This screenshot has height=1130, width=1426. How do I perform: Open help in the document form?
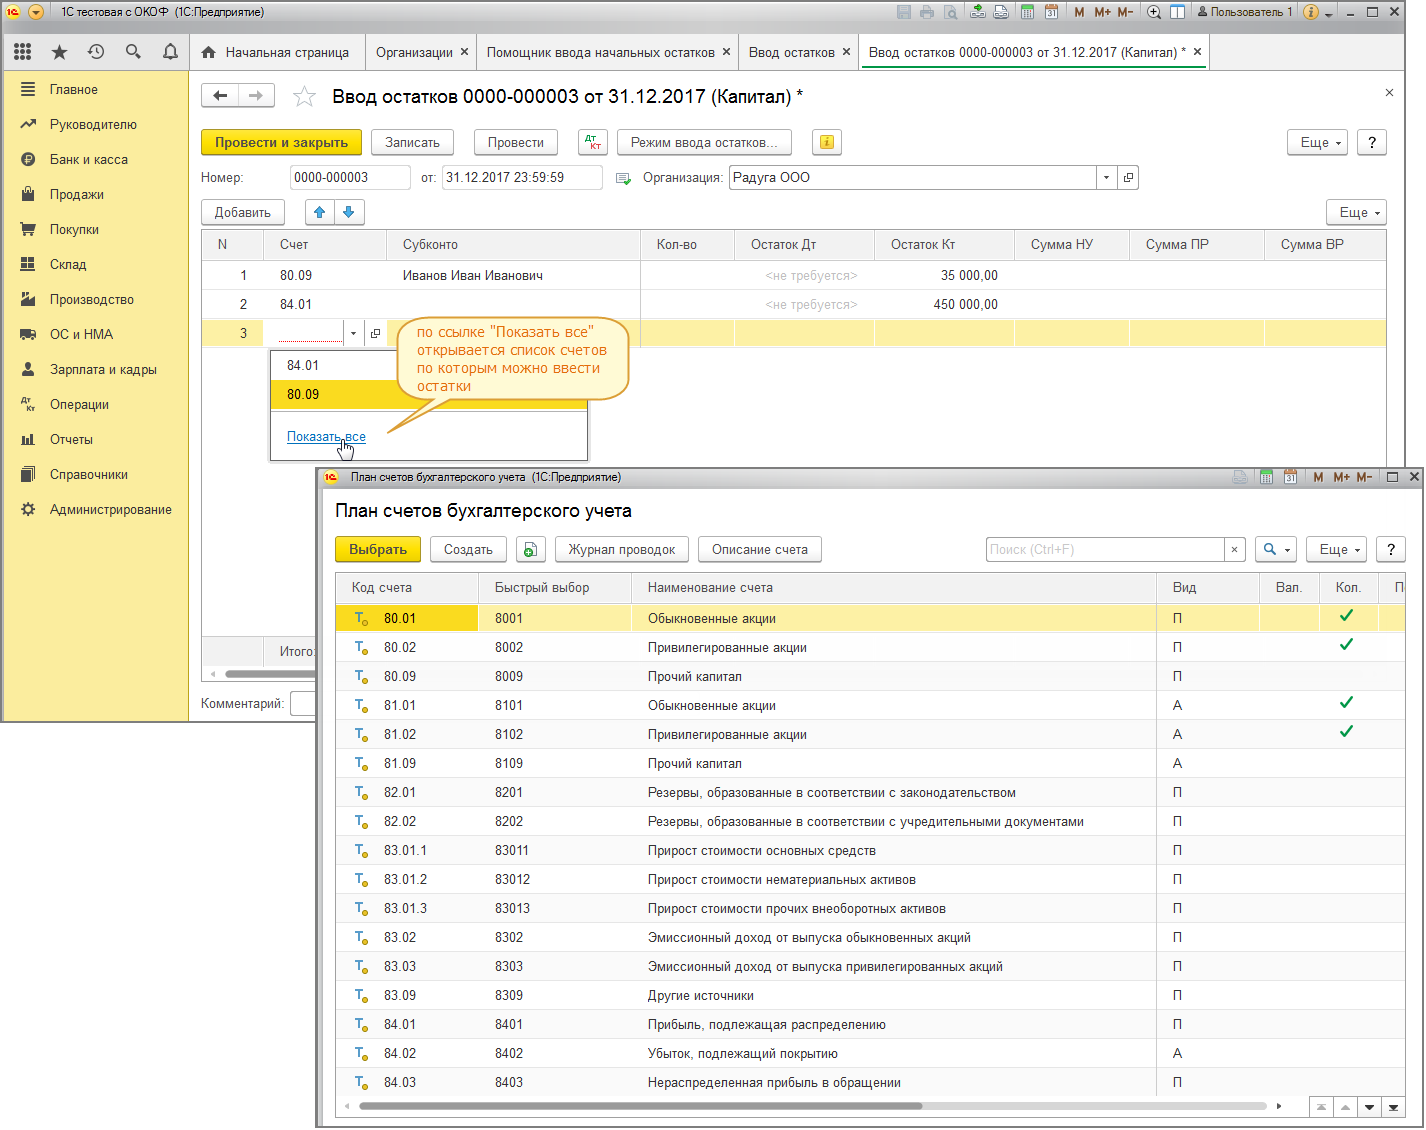click(1372, 142)
